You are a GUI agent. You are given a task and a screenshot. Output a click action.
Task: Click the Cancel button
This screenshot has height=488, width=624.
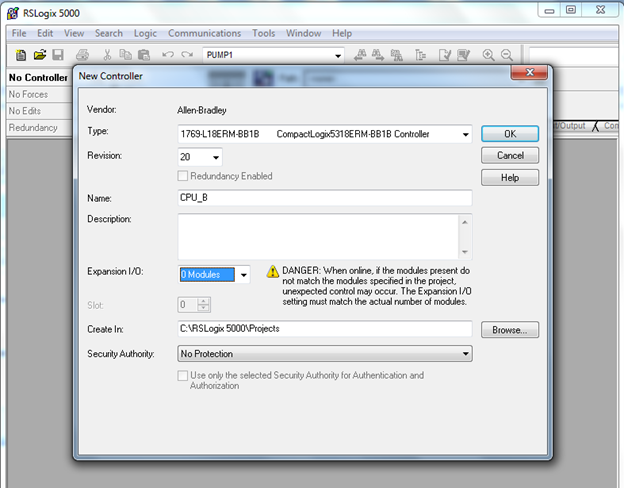click(510, 155)
